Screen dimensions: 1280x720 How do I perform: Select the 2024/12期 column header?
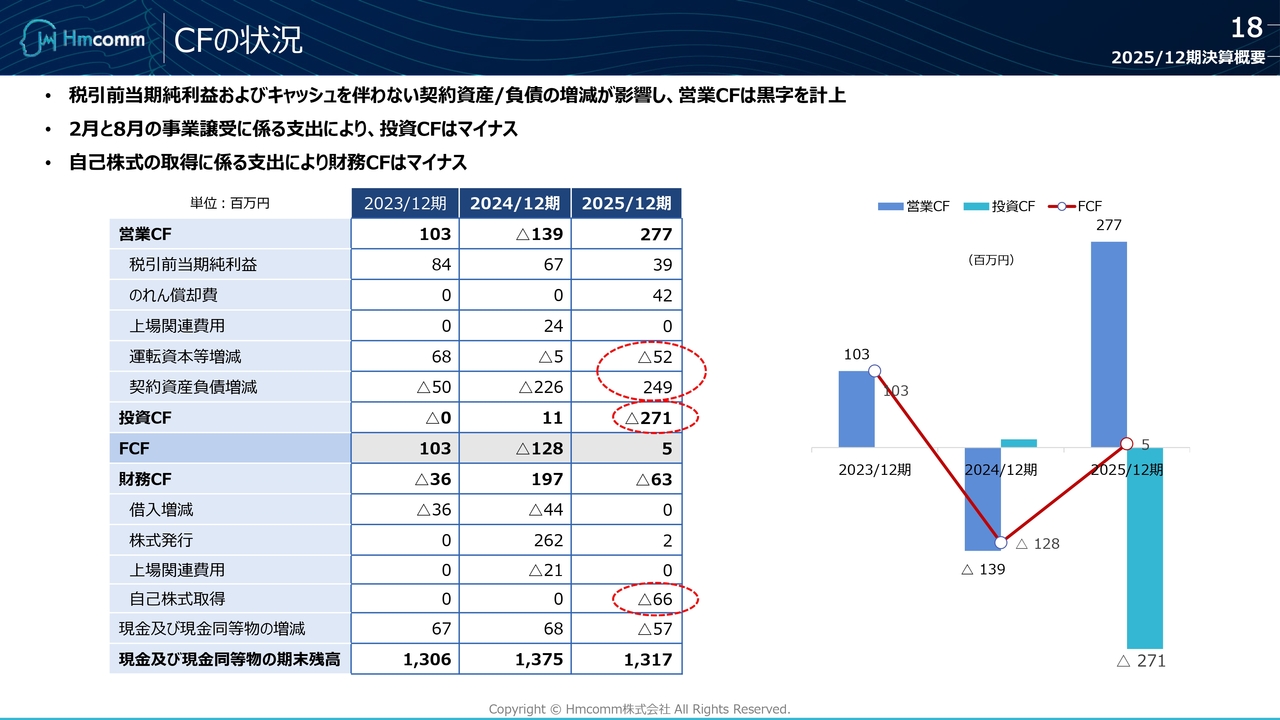[x=515, y=203]
